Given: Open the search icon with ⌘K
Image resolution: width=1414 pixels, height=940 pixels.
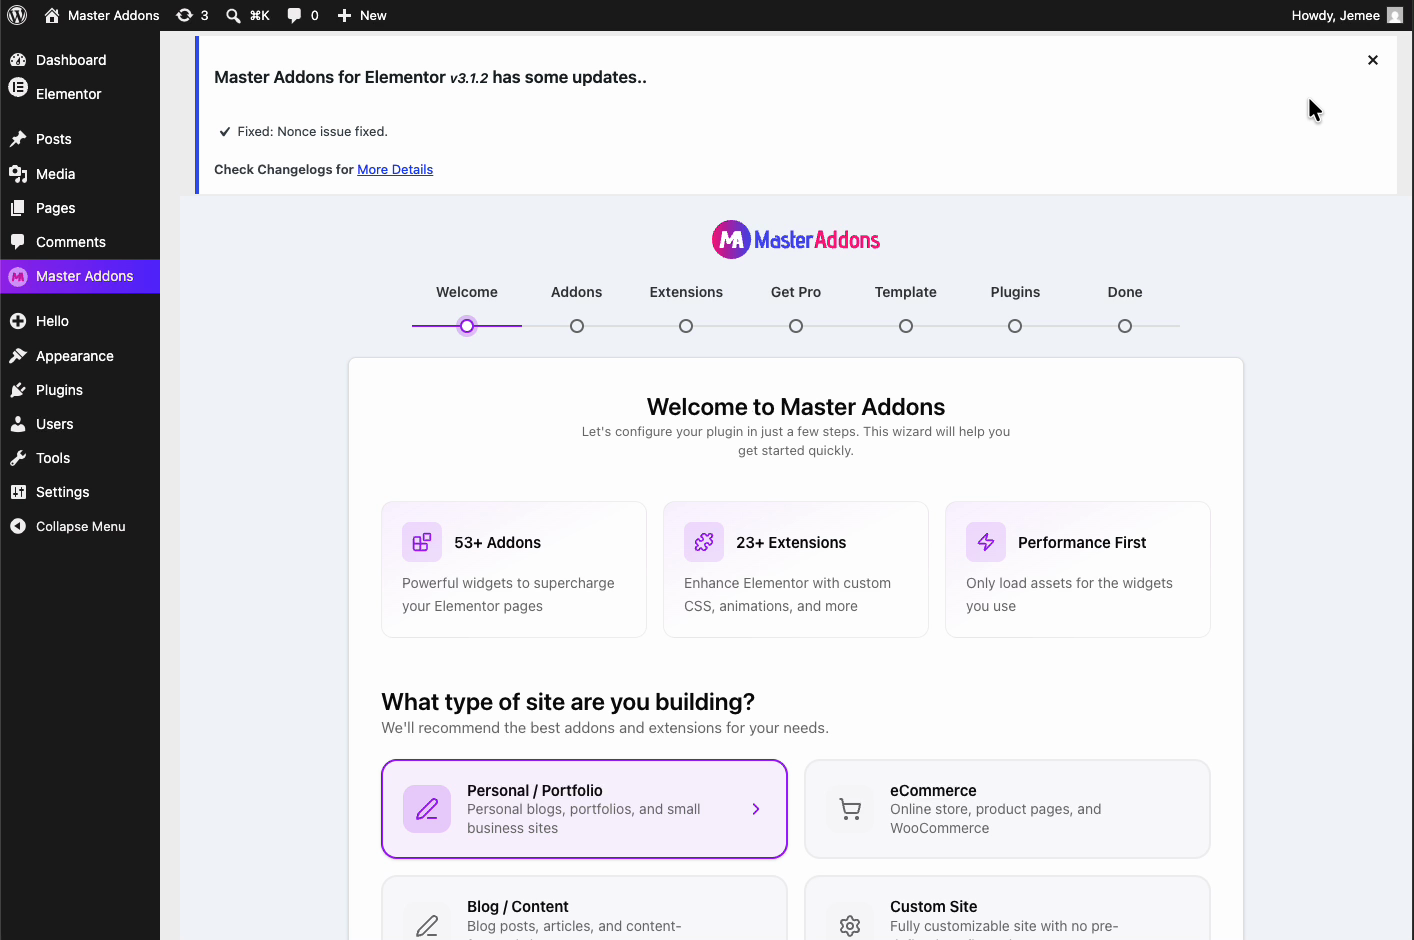Looking at the screenshot, I should 233,15.
